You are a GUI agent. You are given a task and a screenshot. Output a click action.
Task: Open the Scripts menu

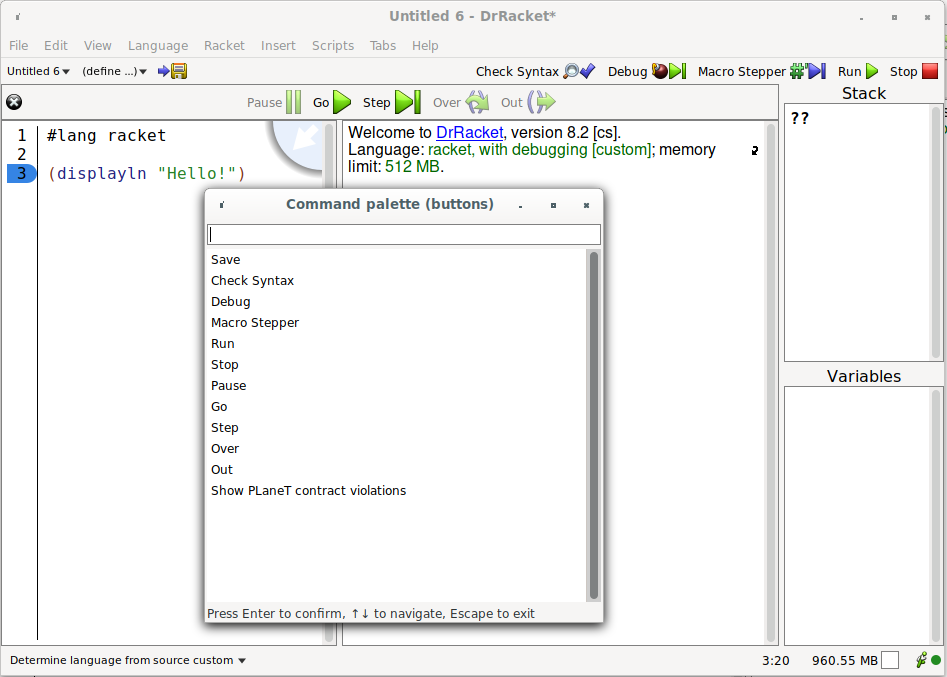pyautogui.click(x=333, y=45)
